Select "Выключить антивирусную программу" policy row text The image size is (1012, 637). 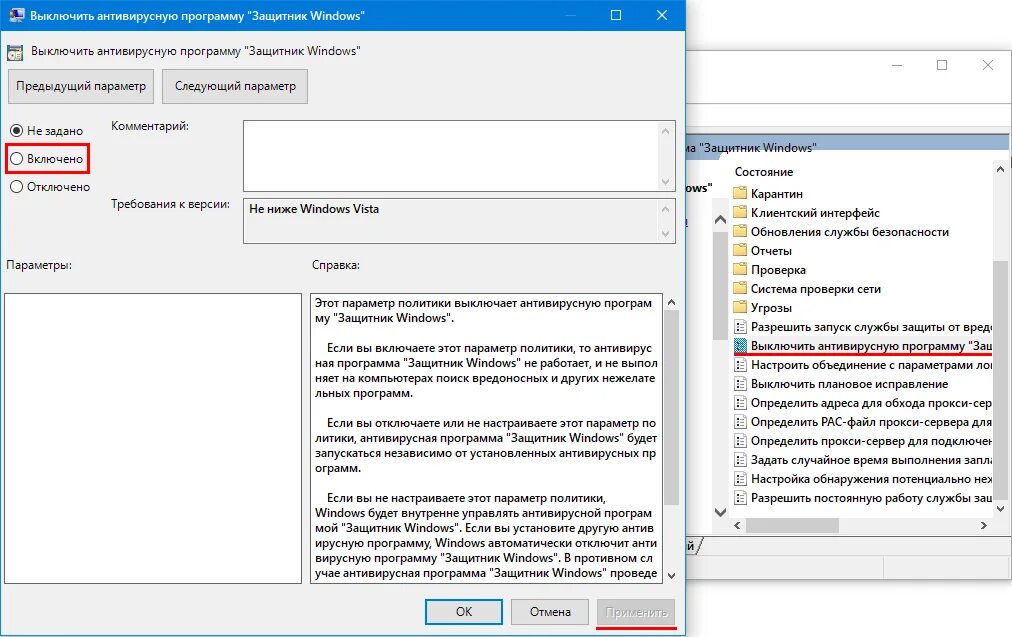(871, 346)
